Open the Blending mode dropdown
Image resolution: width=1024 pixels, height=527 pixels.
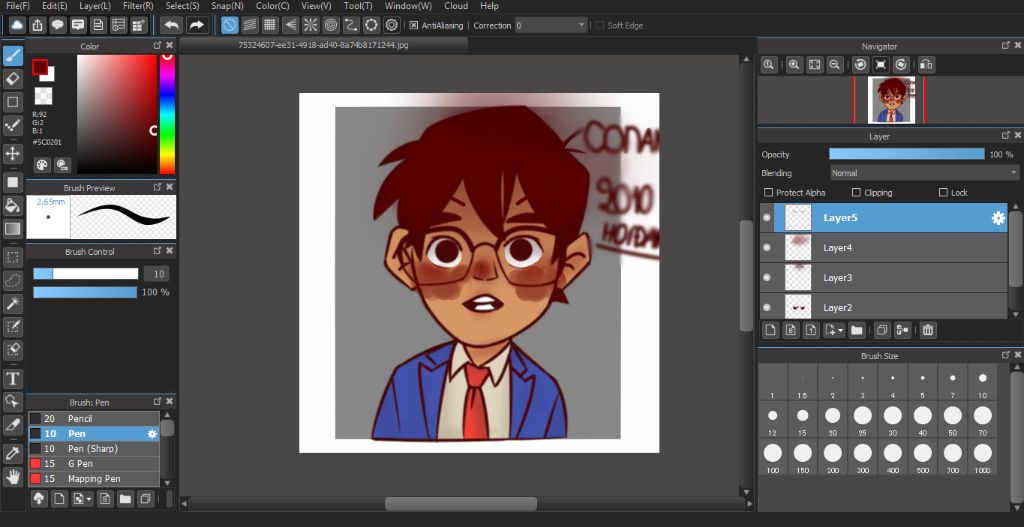click(x=924, y=173)
